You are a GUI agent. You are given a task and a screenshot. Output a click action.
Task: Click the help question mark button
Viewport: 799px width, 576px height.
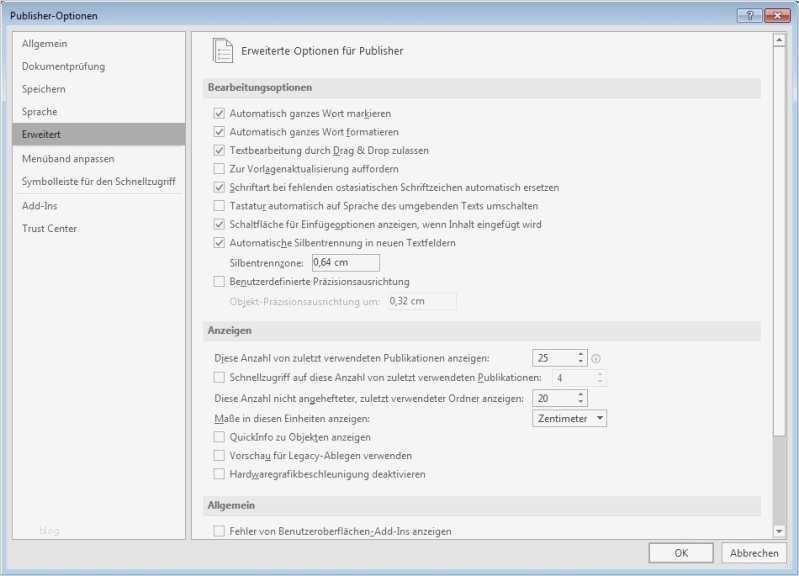(x=750, y=16)
